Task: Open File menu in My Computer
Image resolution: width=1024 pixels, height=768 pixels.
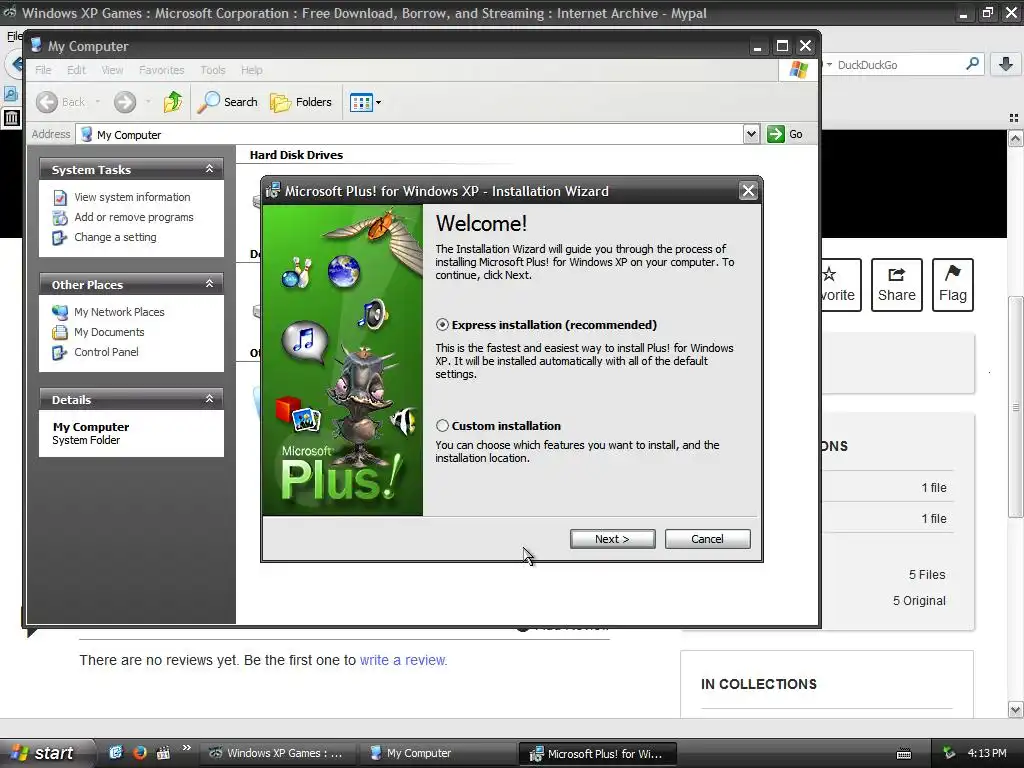Action: coord(43,70)
